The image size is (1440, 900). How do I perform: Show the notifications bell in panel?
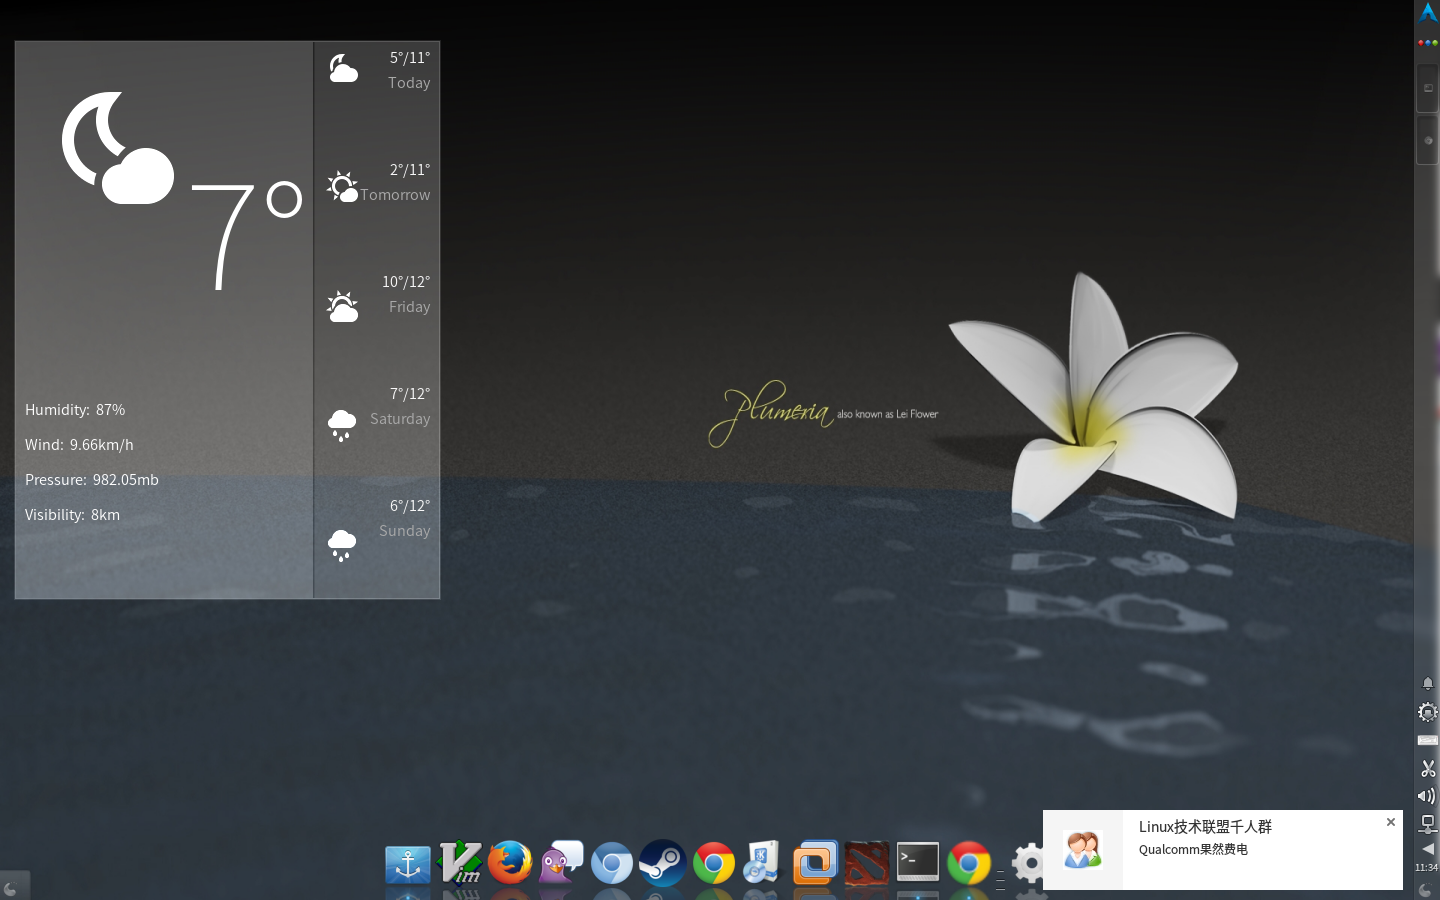pos(1428,683)
